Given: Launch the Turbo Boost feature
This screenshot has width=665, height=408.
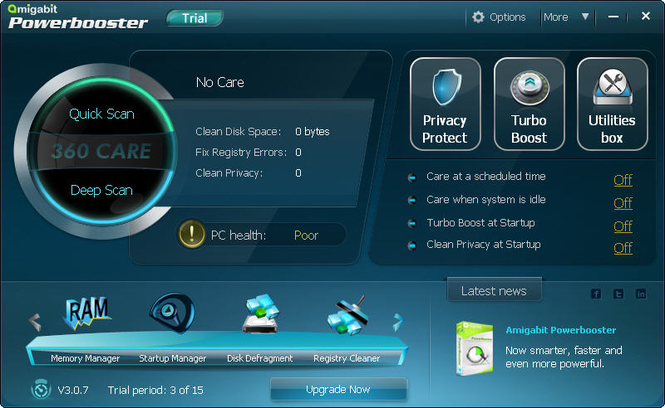Looking at the screenshot, I should coord(529,104).
